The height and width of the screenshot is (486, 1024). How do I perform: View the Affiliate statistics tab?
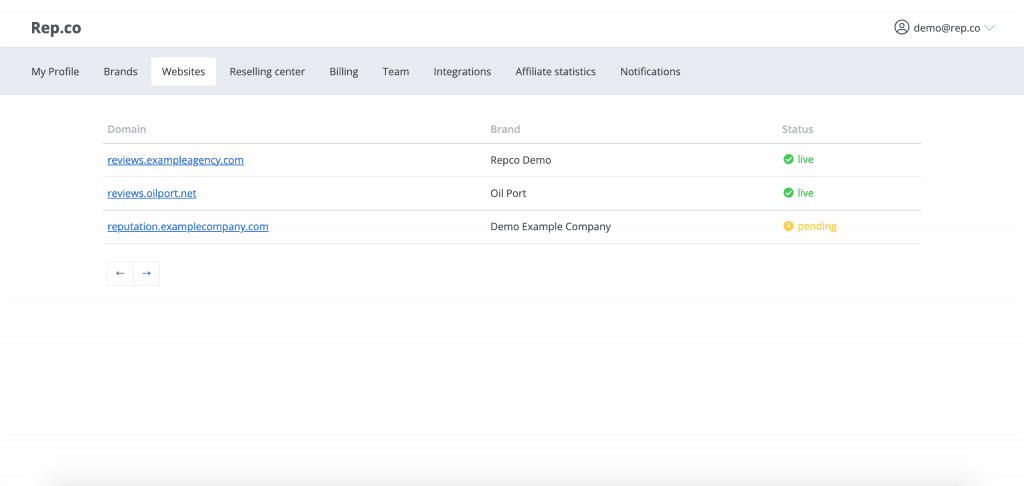[x=555, y=72]
